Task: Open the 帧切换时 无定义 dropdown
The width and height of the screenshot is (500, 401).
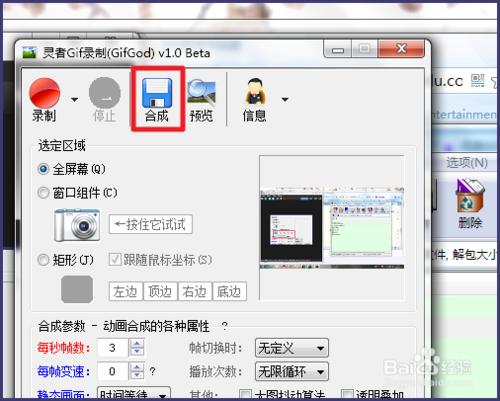Action: pyautogui.click(x=292, y=348)
